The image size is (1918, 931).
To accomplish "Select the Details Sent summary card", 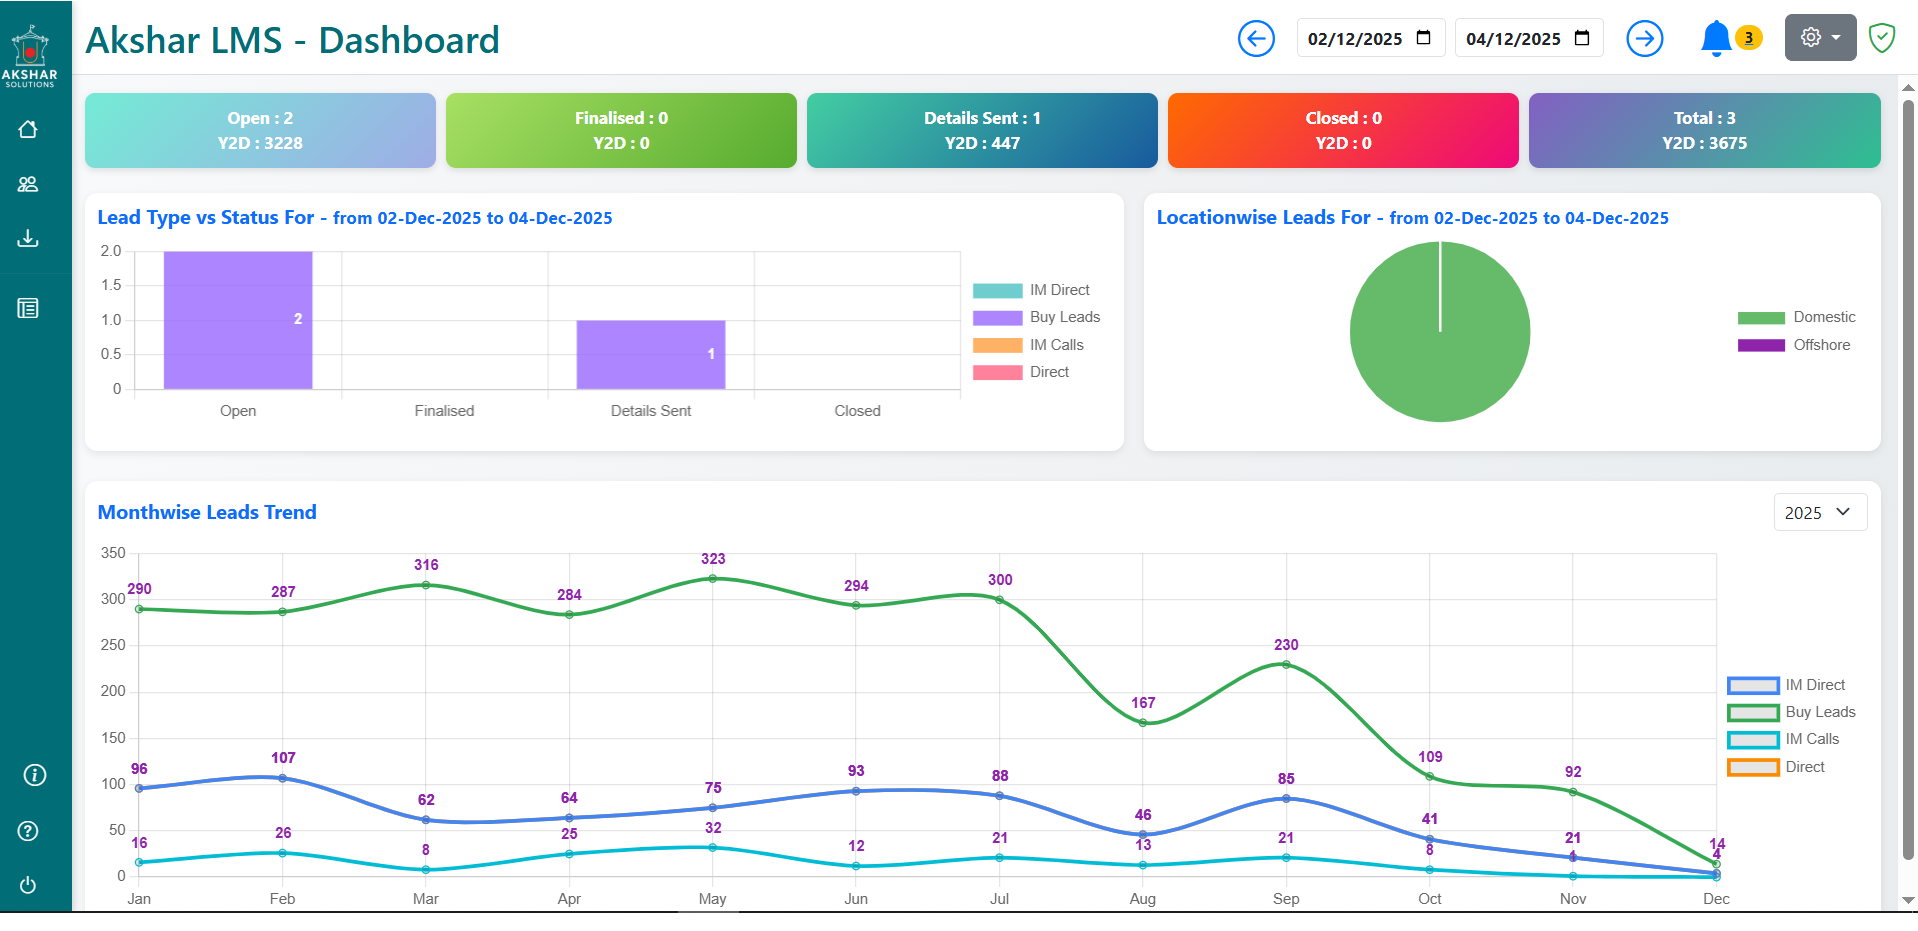I will 981,131.
